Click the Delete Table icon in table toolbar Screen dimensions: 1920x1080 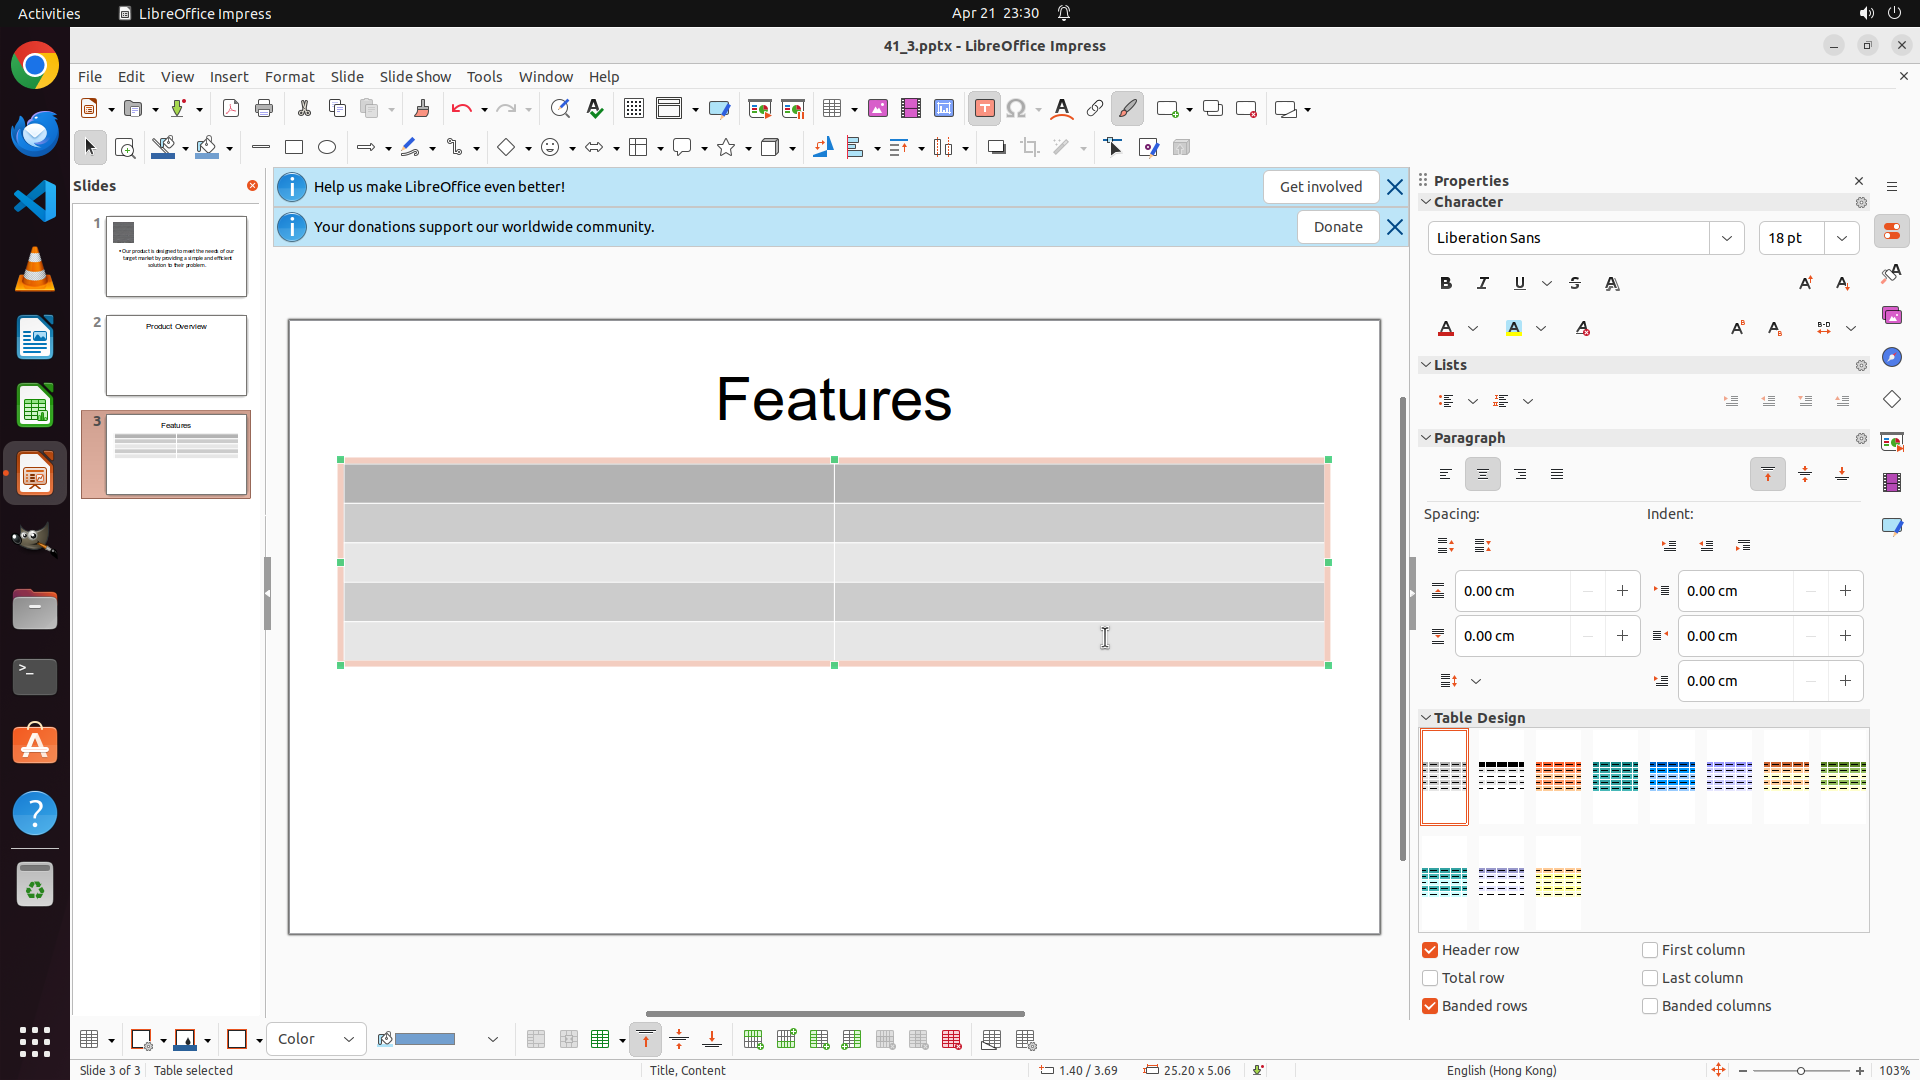951,1040
